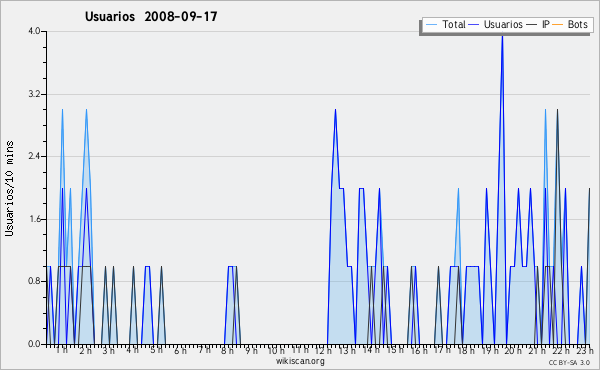Click the orange Bots legend line
The height and width of the screenshot is (370, 600).
pos(558,25)
